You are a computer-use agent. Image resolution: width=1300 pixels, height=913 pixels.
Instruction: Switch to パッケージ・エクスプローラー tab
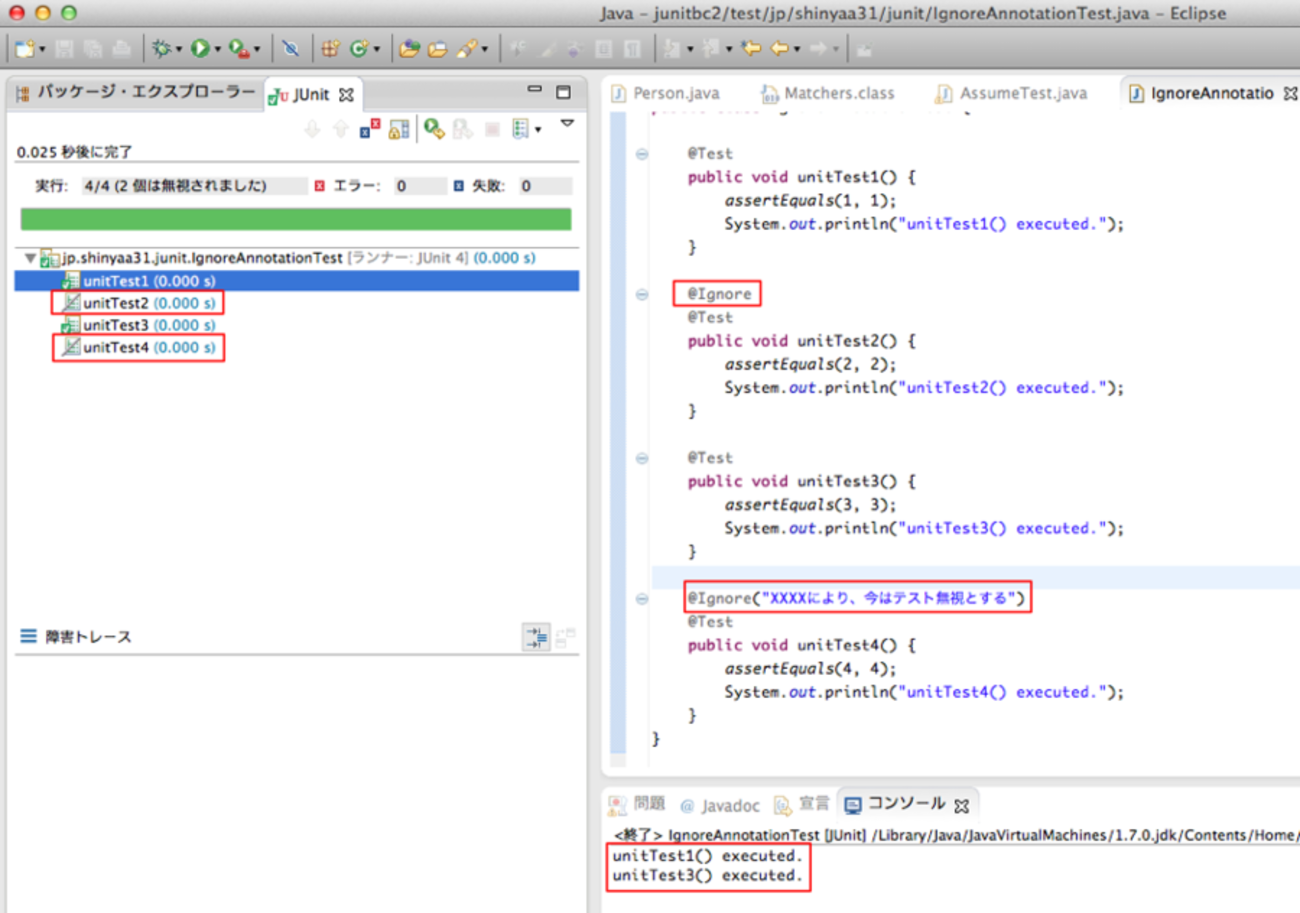pos(136,93)
